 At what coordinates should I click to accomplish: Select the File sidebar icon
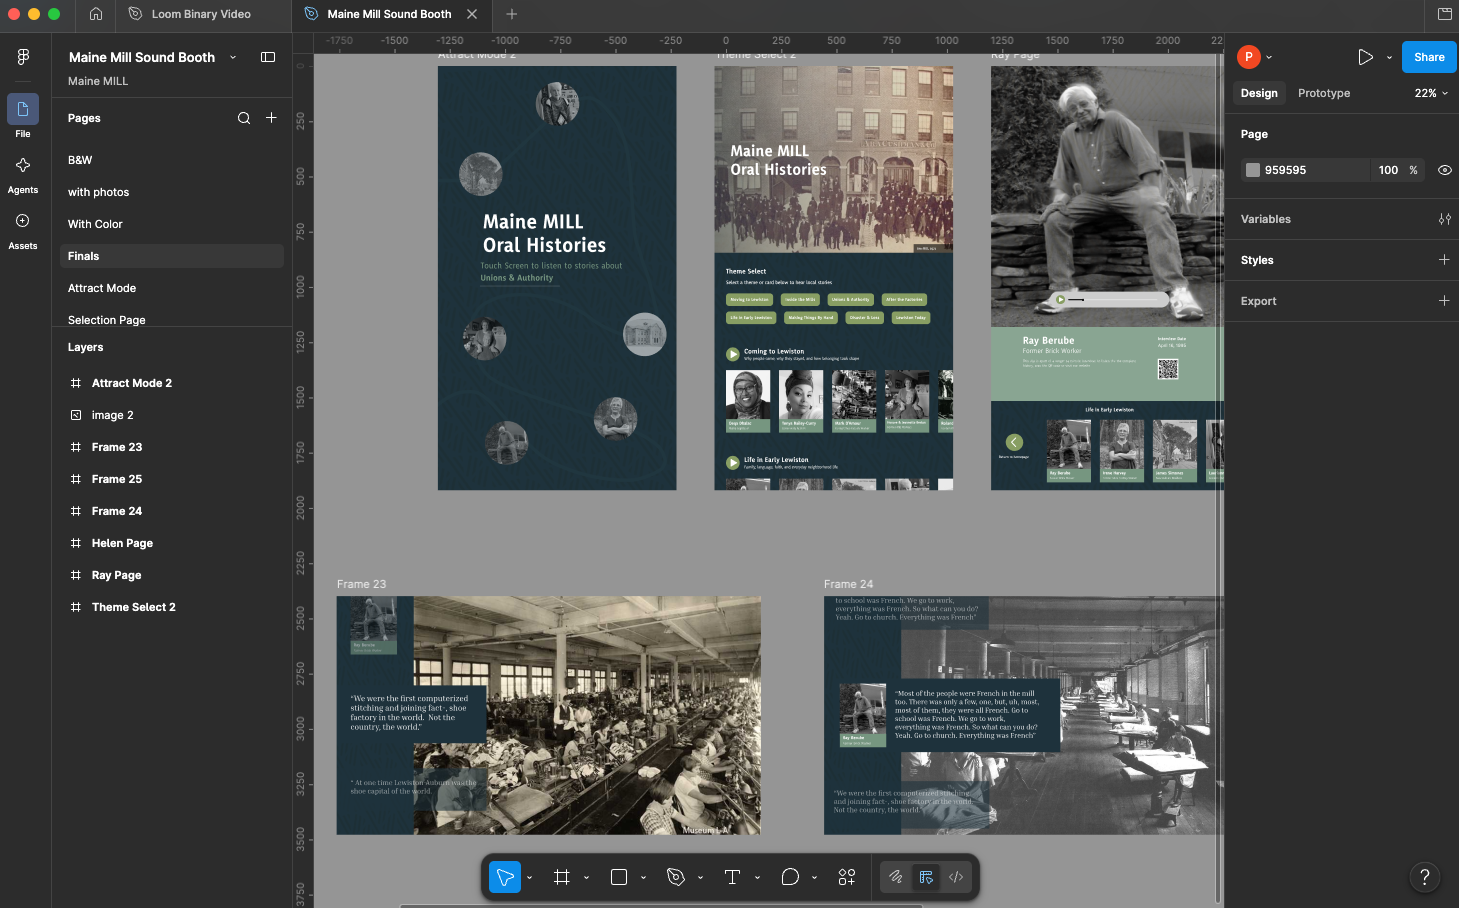click(x=23, y=109)
